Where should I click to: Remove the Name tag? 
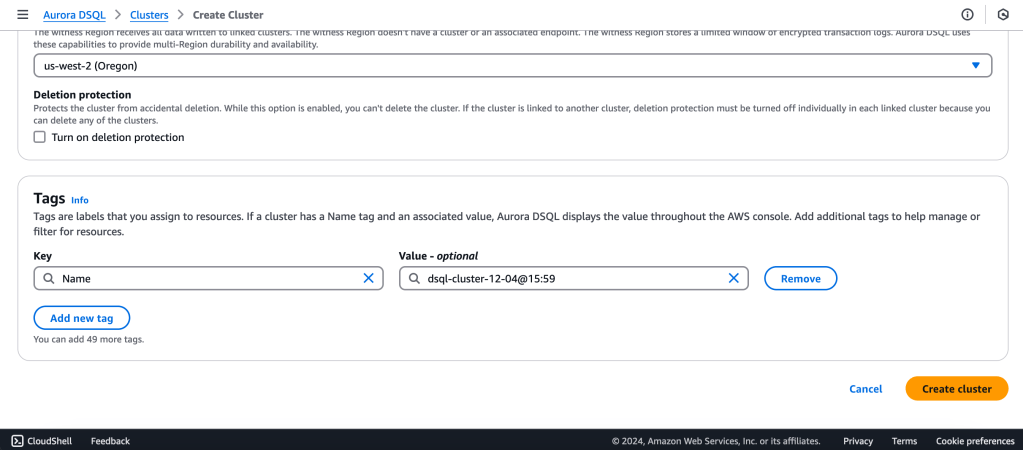[800, 279]
